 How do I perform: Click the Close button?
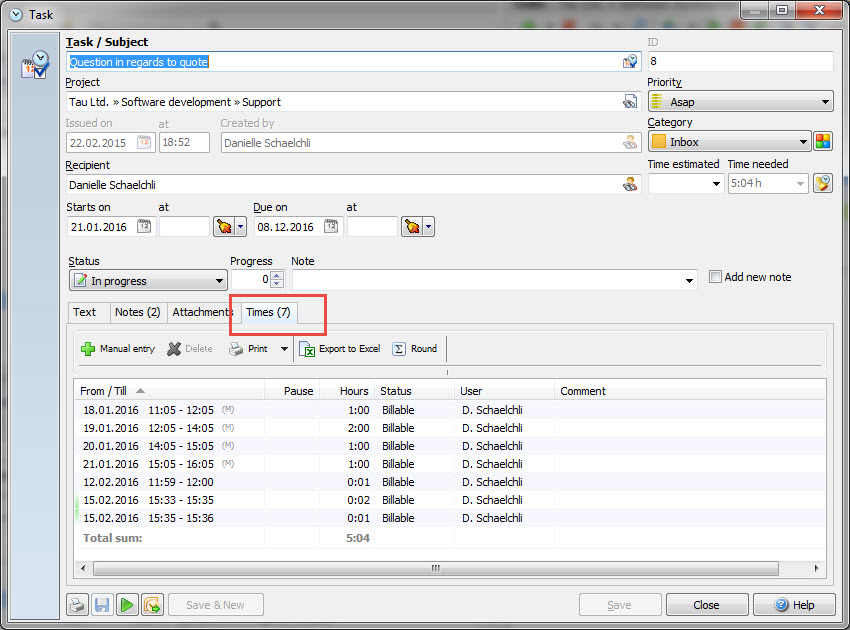click(706, 604)
